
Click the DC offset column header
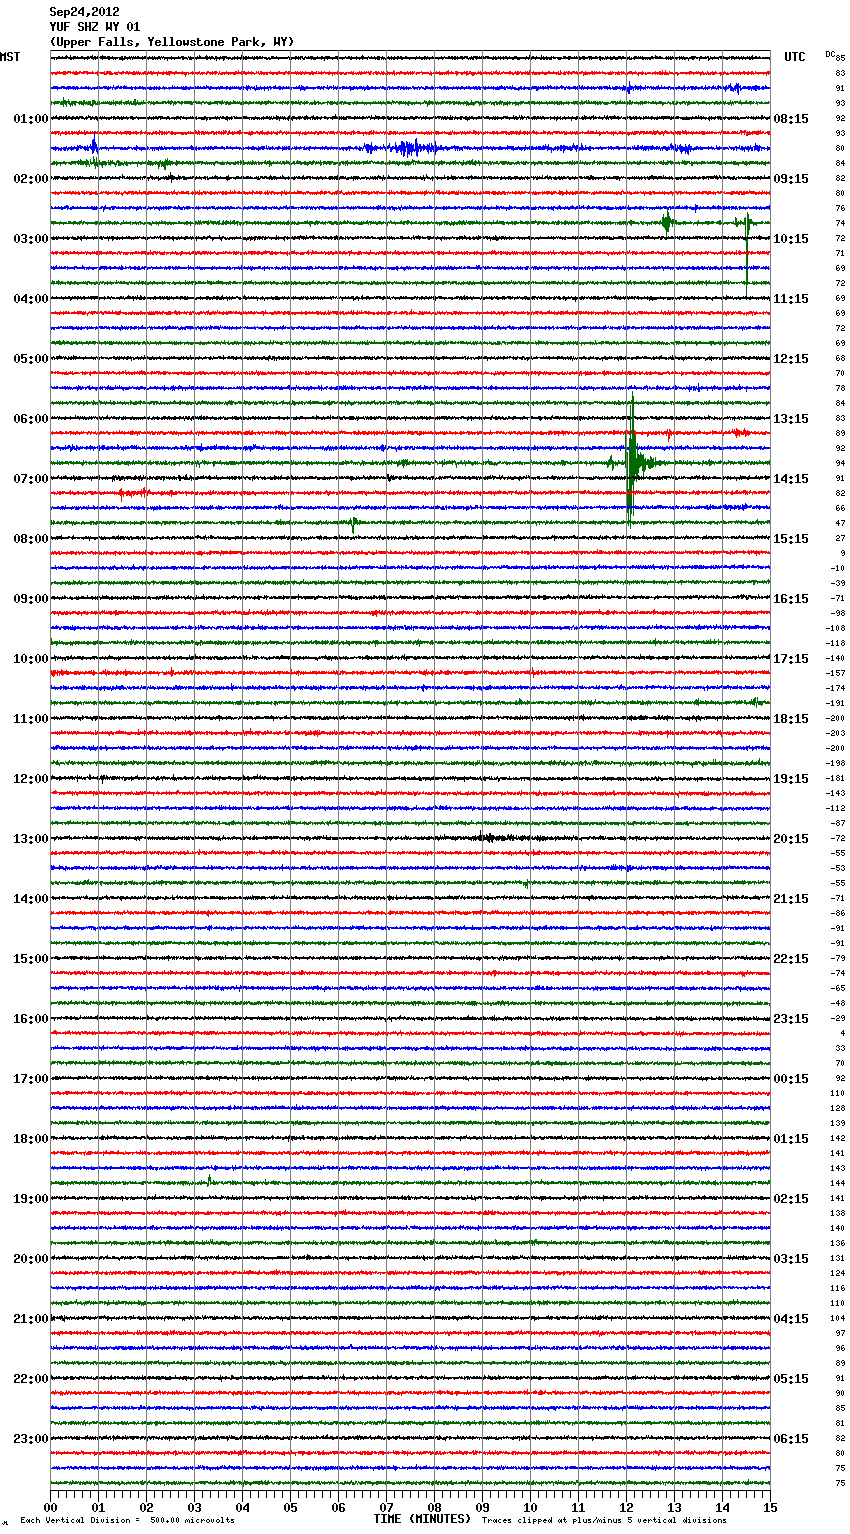point(830,54)
